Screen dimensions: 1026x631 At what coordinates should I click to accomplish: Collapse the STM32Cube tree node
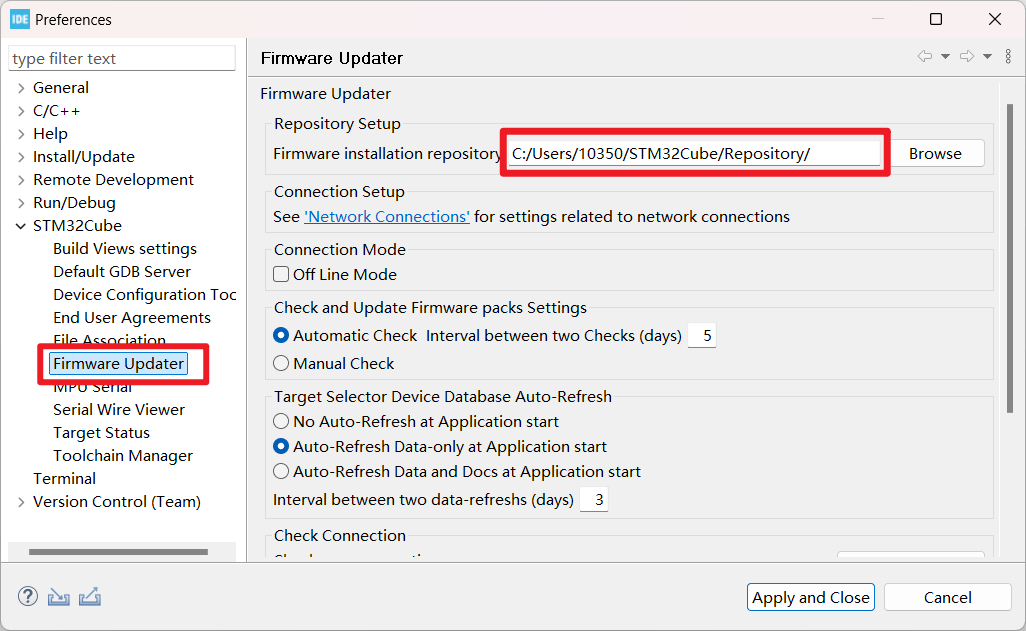click(21, 226)
